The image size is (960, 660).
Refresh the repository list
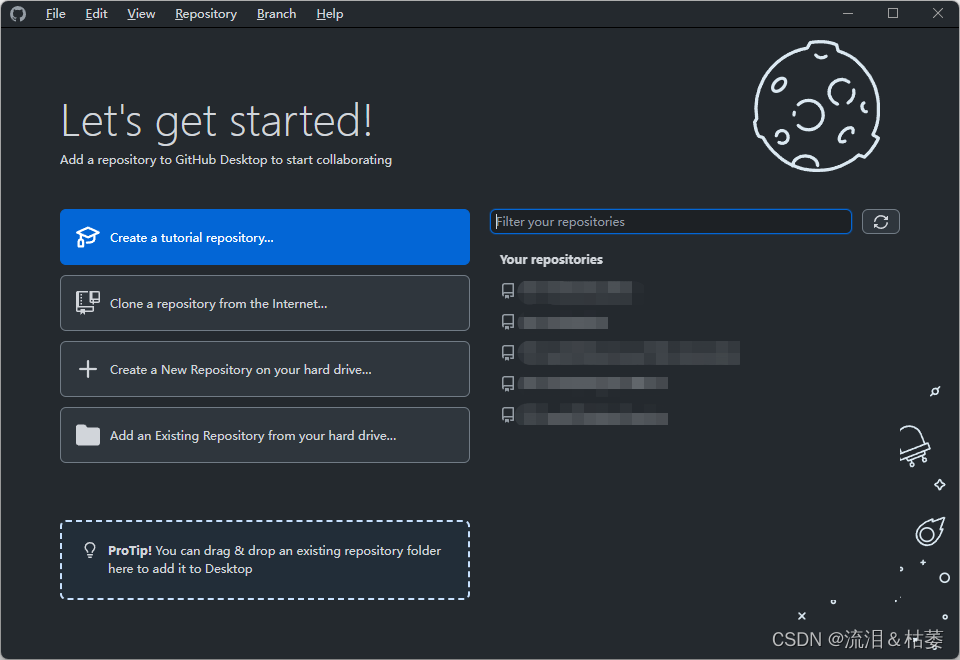pyautogui.click(x=880, y=222)
